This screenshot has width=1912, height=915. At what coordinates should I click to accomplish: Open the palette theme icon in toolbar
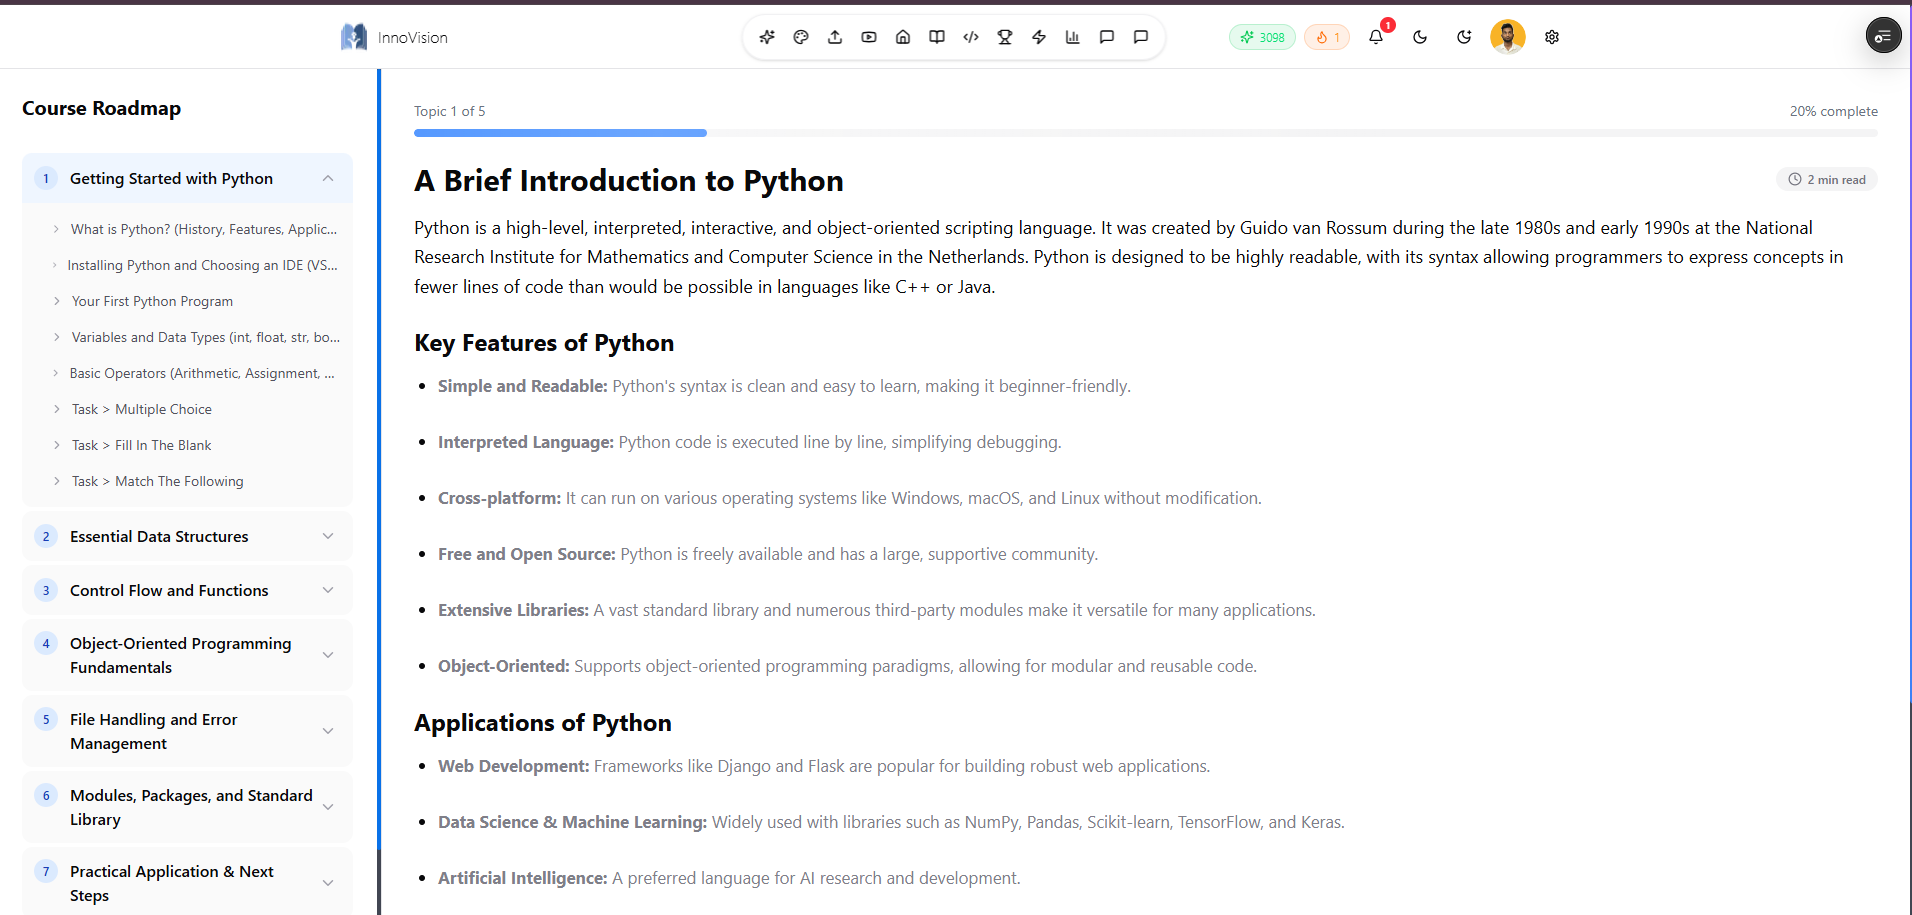click(801, 37)
